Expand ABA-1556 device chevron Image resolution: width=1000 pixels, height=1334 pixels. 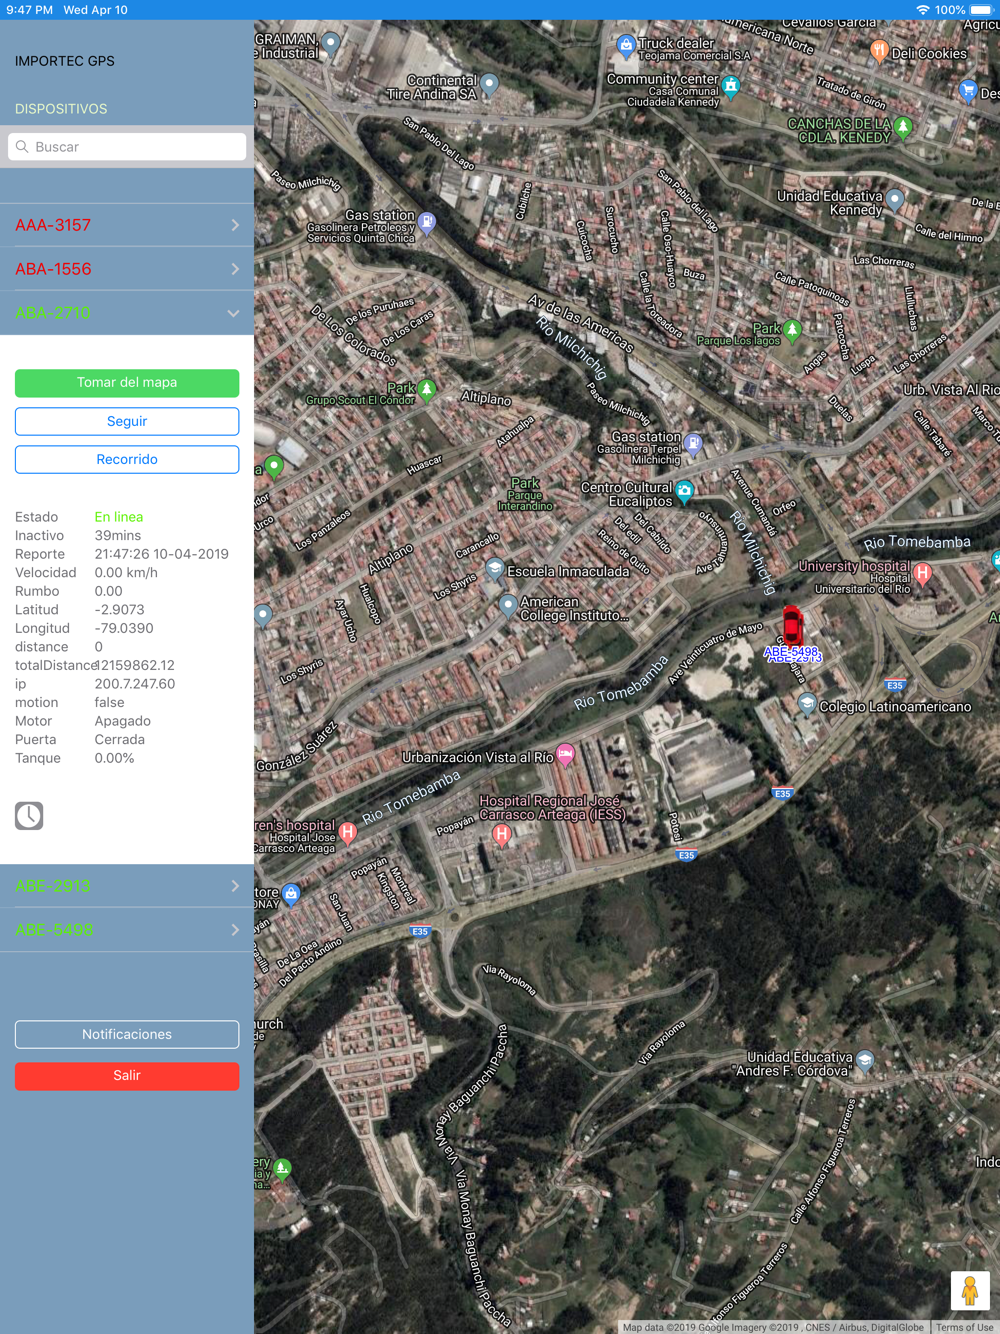pos(234,269)
